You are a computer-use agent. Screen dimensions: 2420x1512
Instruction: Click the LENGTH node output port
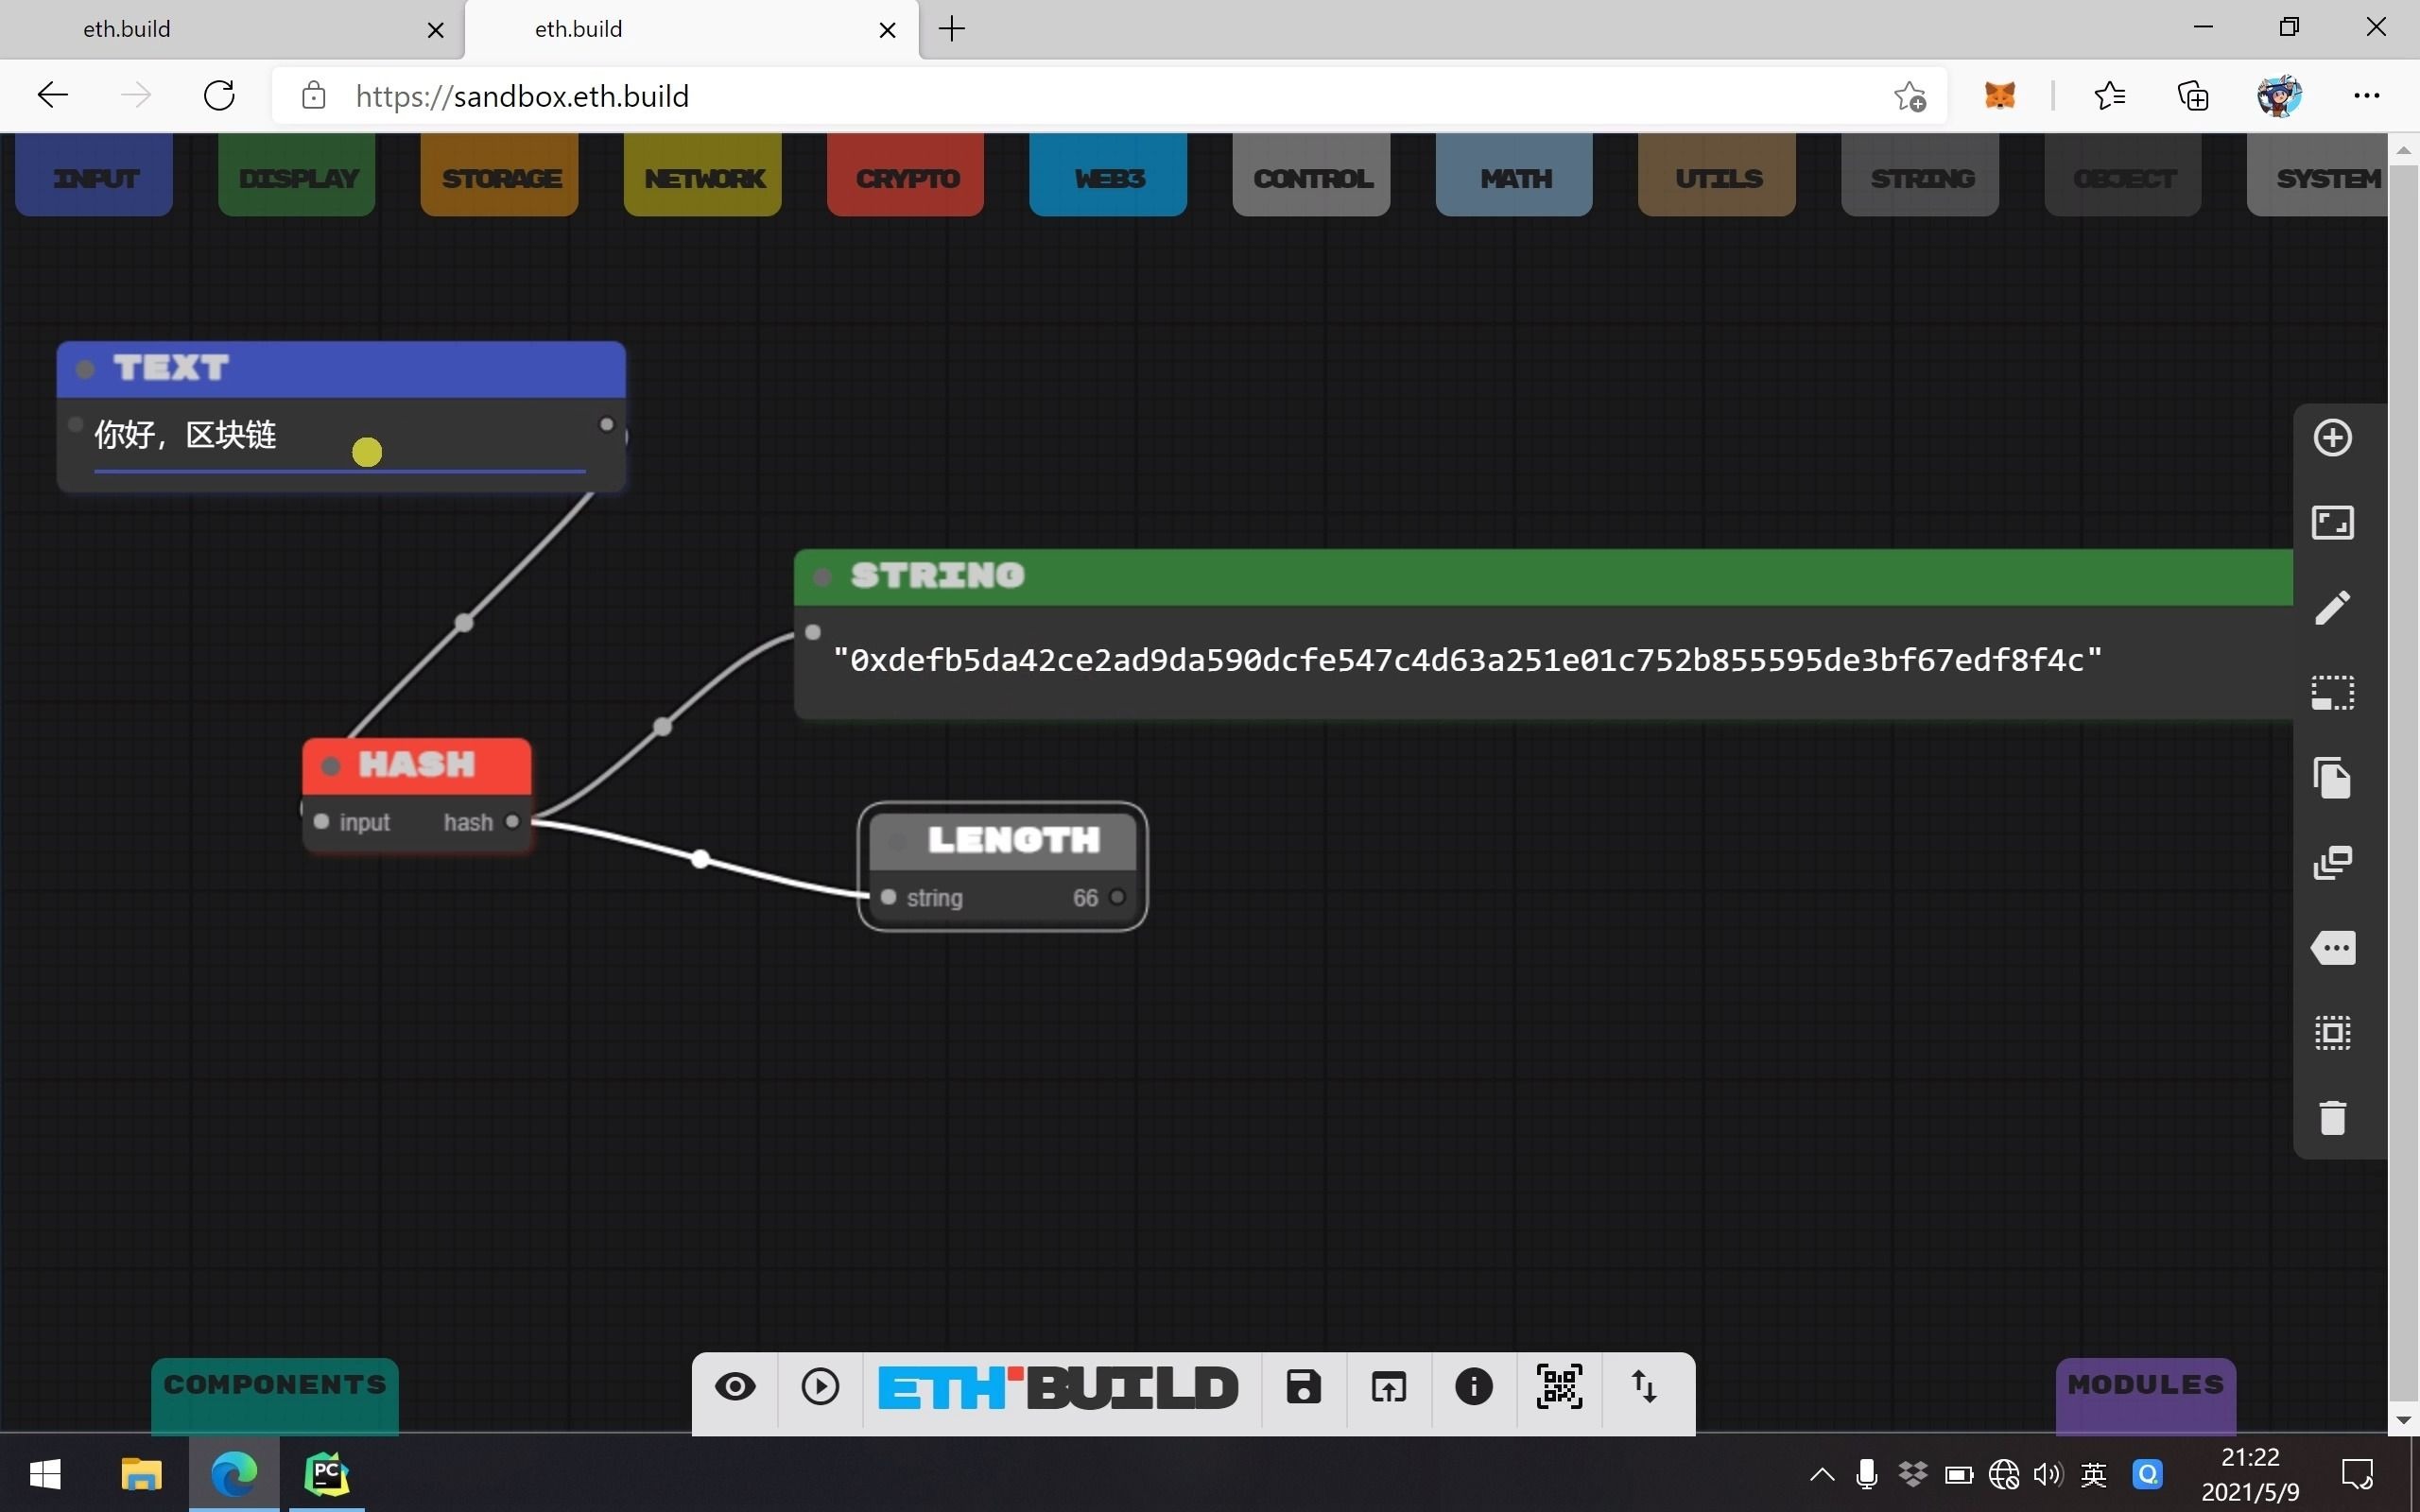point(1117,897)
